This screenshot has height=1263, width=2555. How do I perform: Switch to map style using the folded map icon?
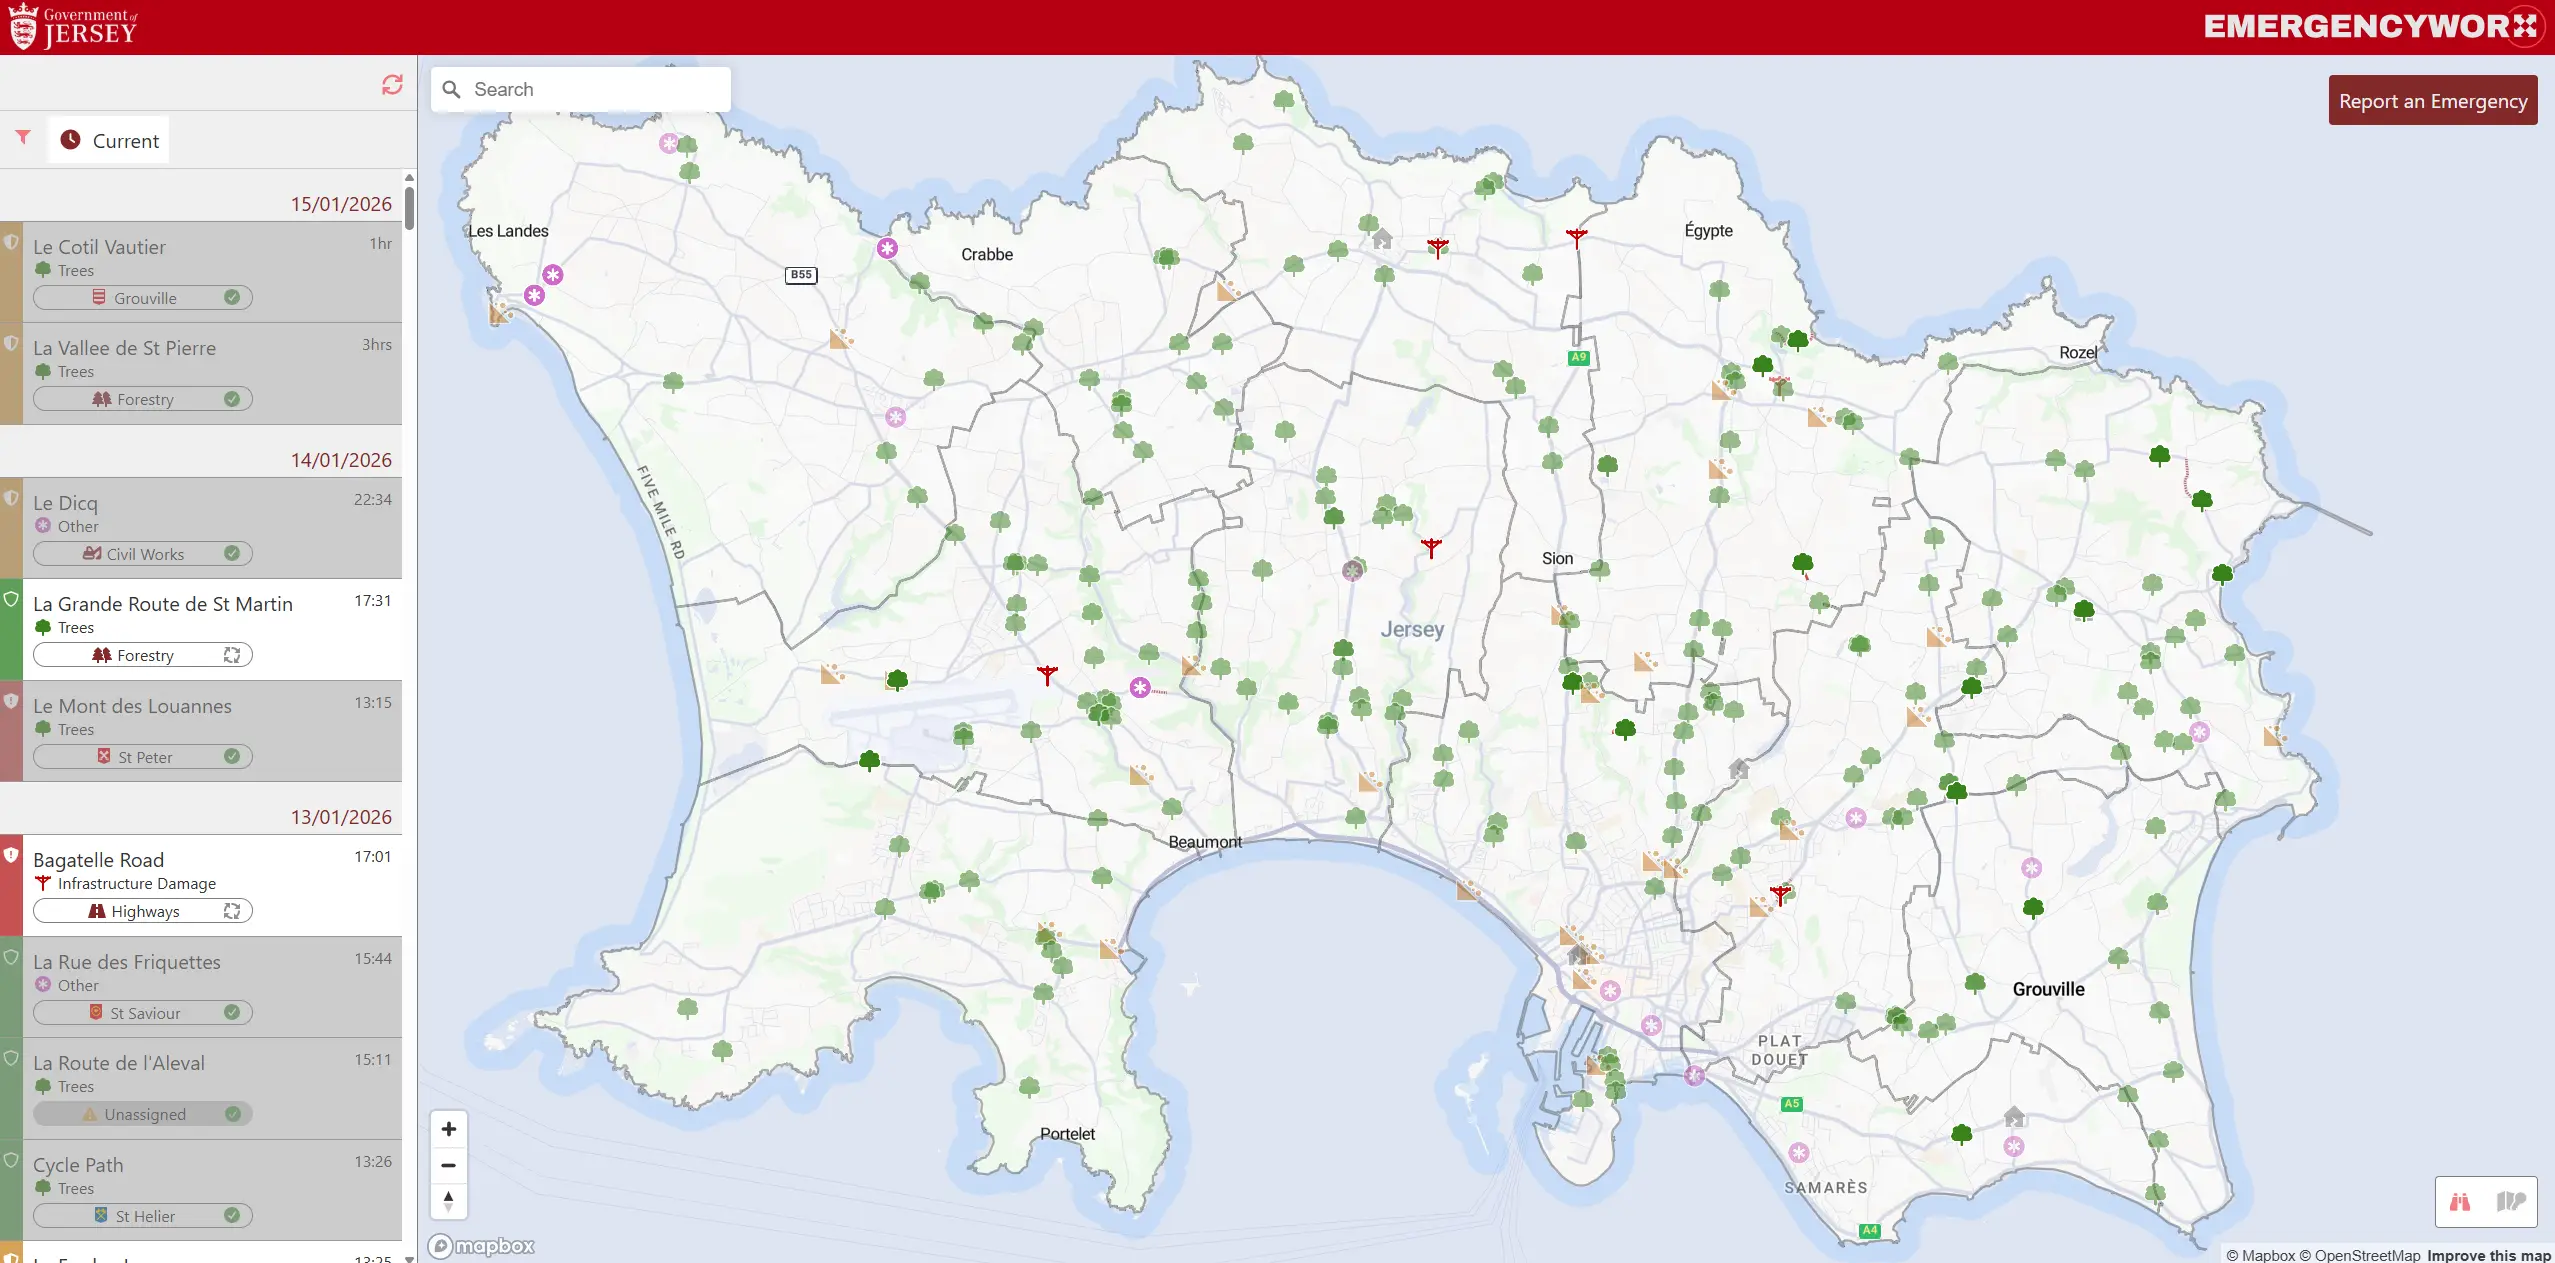pyautogui.click(x=2512, y=1203)
